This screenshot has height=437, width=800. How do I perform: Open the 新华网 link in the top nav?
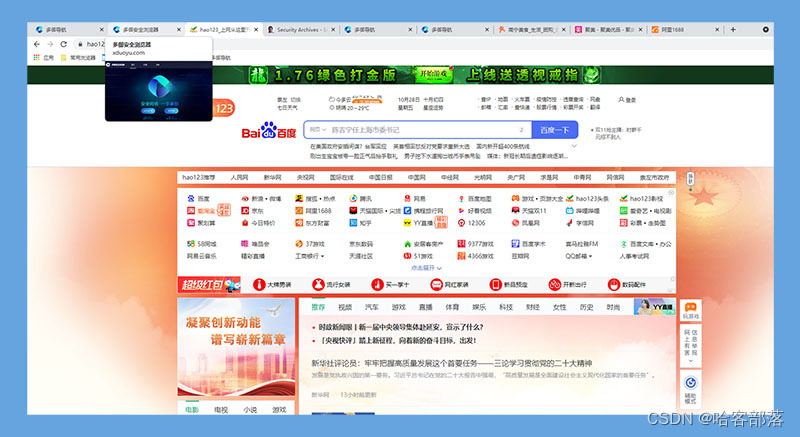[x=272, y=177]
